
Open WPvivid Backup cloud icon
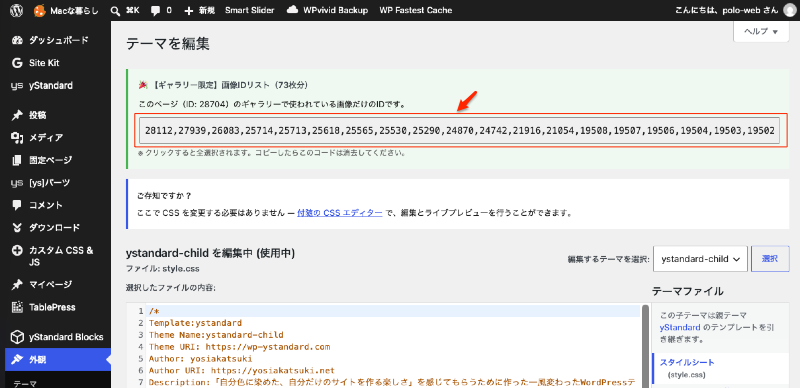[292, 10]
